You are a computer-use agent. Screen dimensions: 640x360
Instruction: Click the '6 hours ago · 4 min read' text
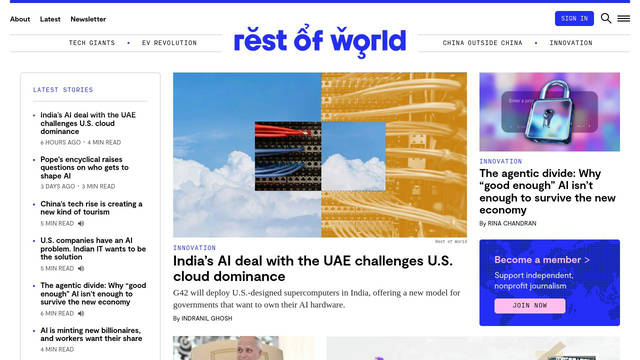coord(80,142)
